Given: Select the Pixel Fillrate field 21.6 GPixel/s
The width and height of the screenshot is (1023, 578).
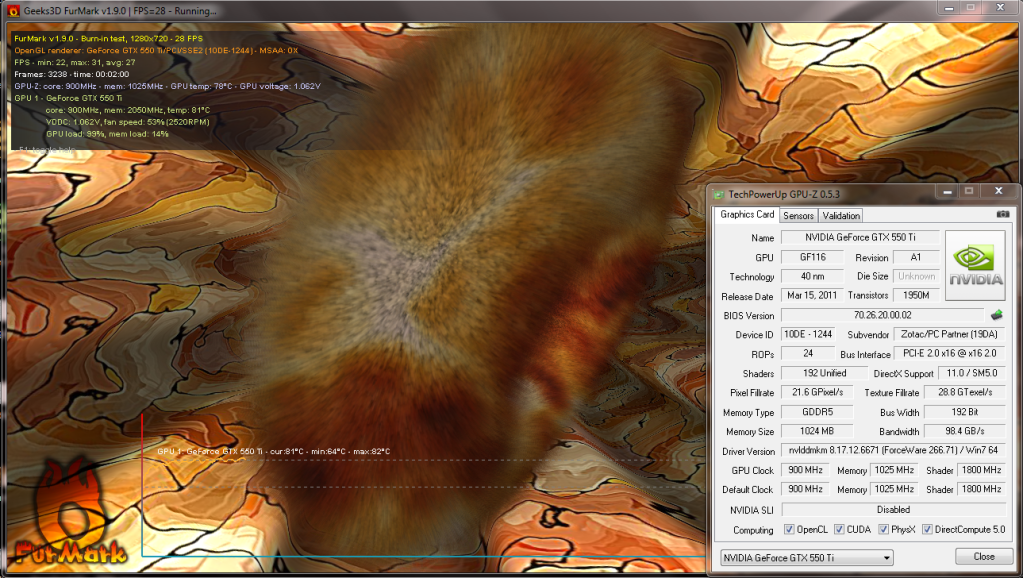Looking at the screenshot, I should (x=817, y=392).
